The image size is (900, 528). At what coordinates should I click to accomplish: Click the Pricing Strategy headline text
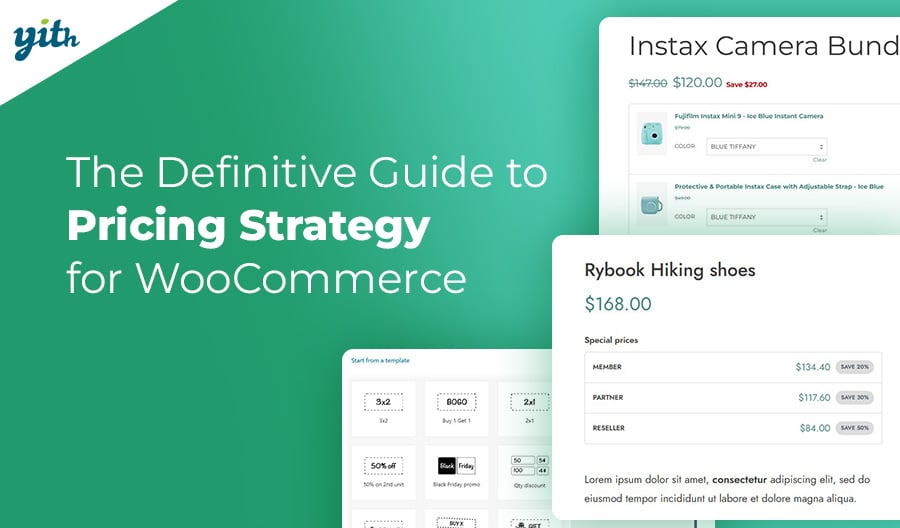(x=249, y=226)
